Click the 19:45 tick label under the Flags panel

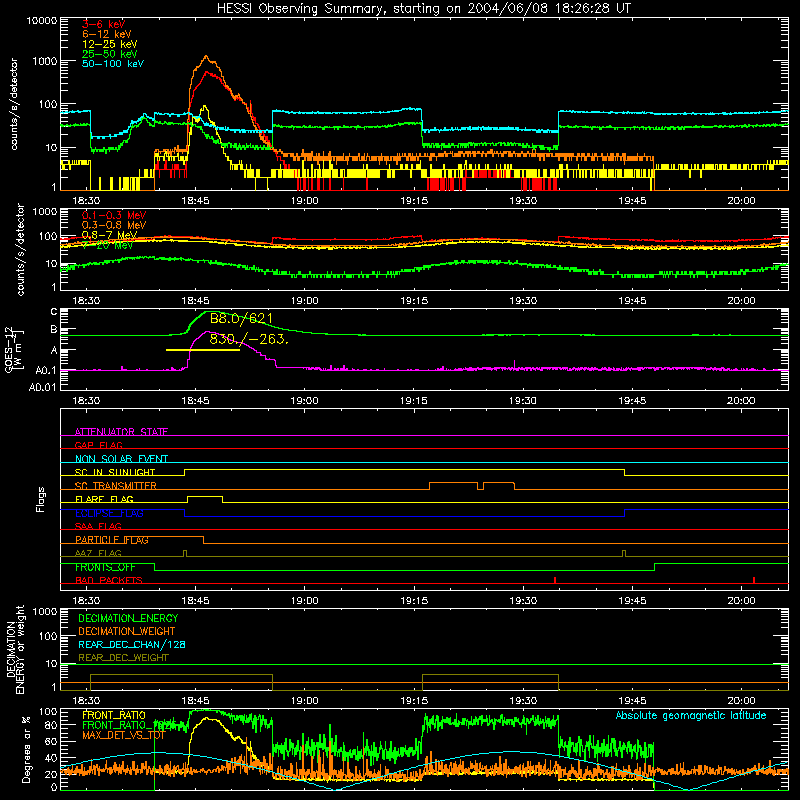click(632, 601)
